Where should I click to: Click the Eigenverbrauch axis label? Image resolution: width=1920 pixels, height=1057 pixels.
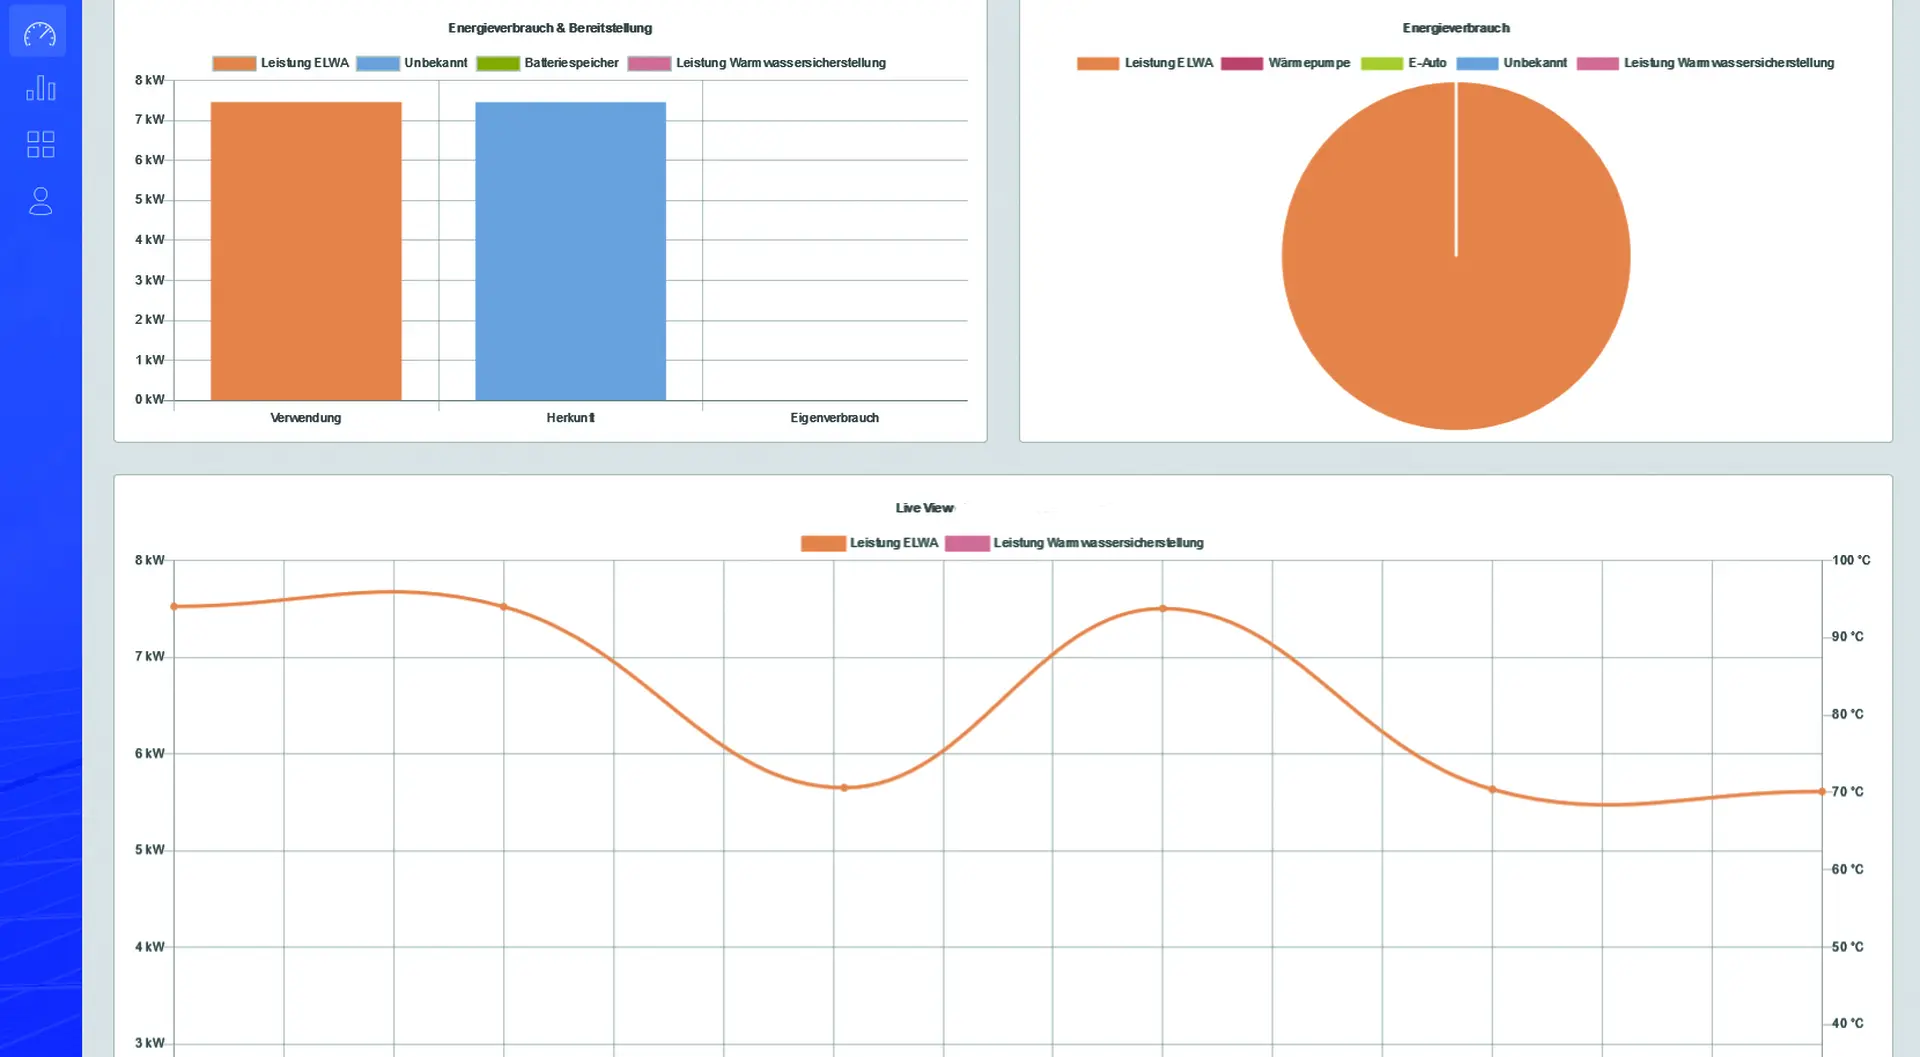coord(834,418)
